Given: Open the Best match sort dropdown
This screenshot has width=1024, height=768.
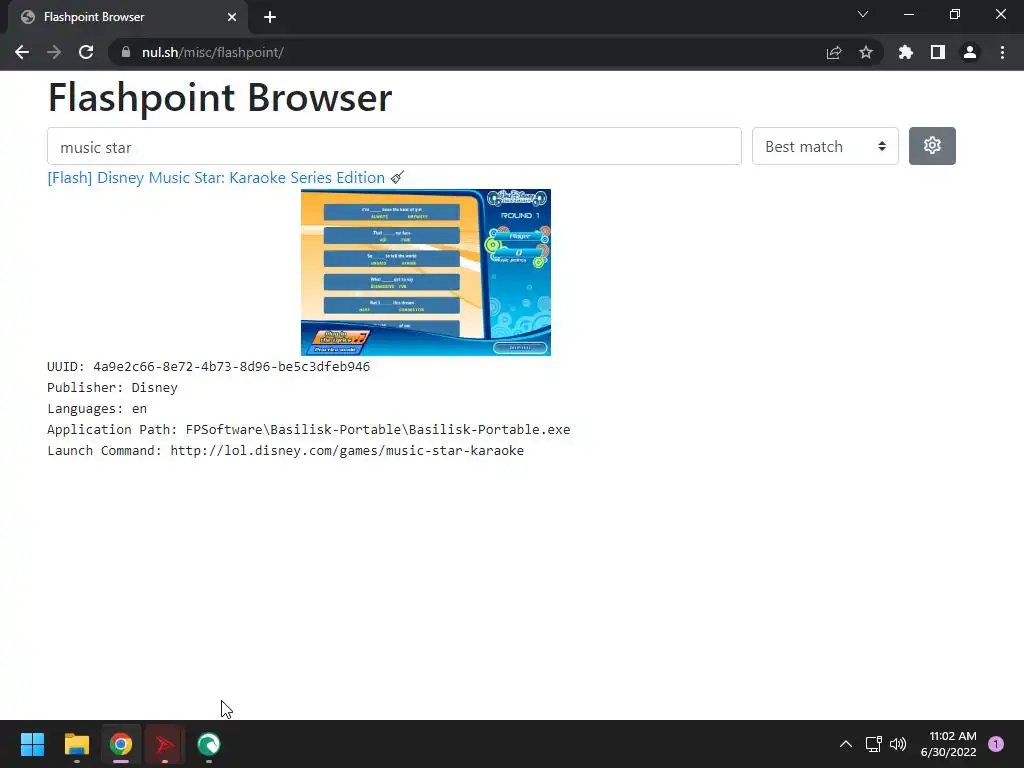Looking at the screenshot, I should click(825, 146).
